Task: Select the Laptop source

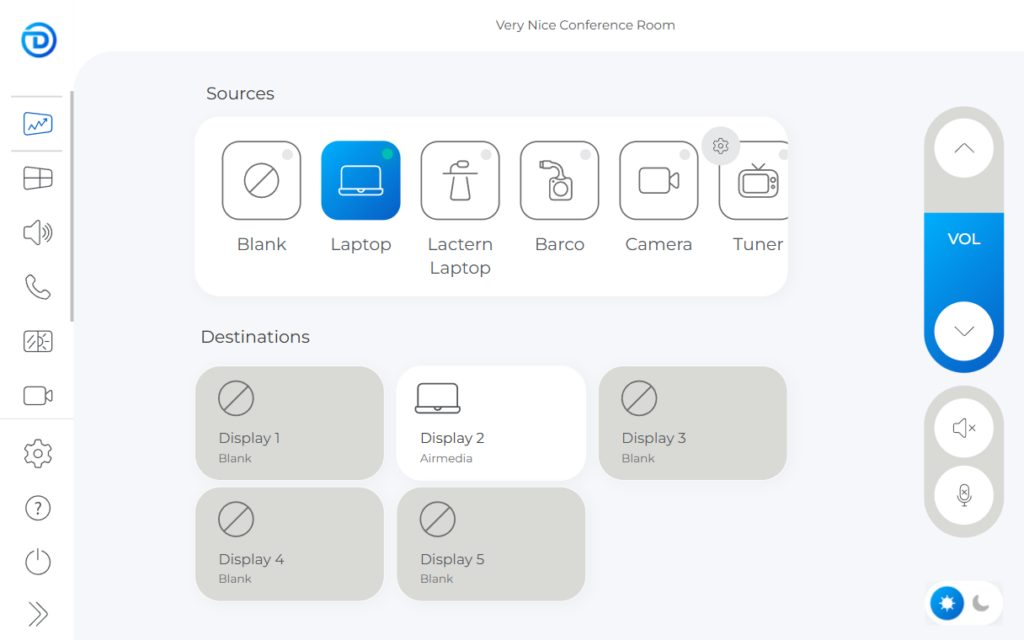Action: tap(360, 181)
